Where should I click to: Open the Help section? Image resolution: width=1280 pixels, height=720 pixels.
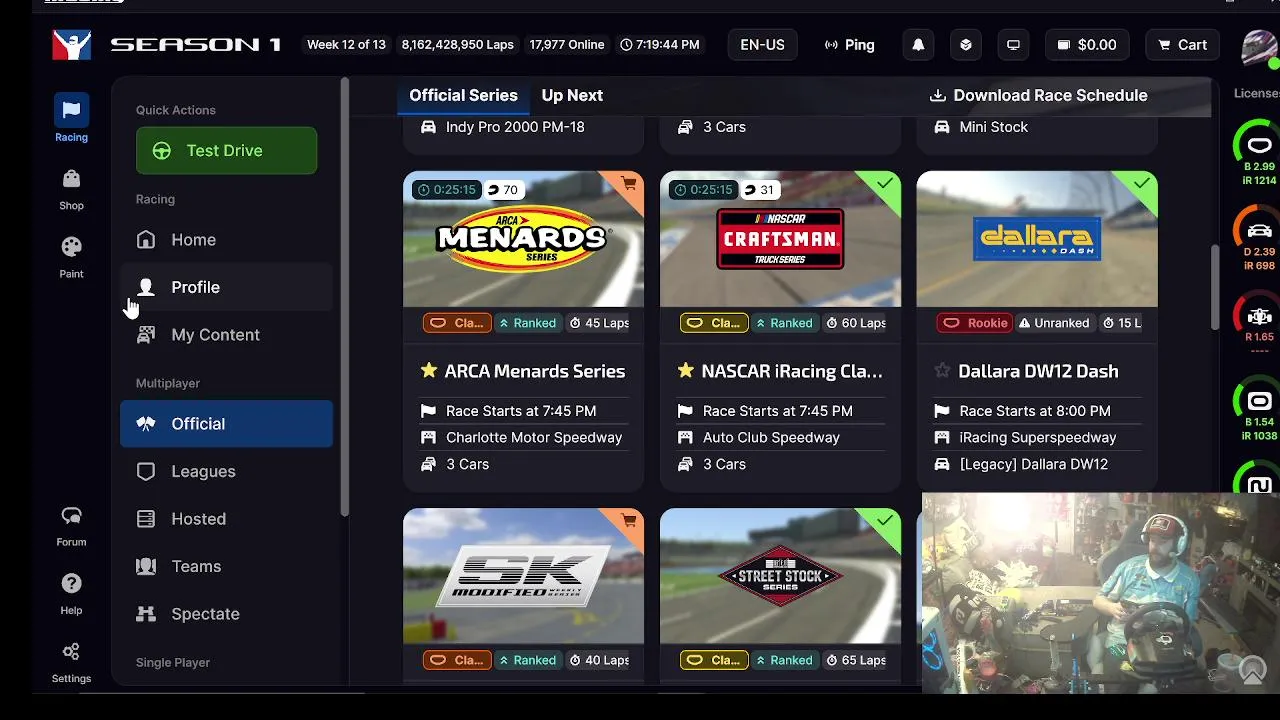click(71, 593)
